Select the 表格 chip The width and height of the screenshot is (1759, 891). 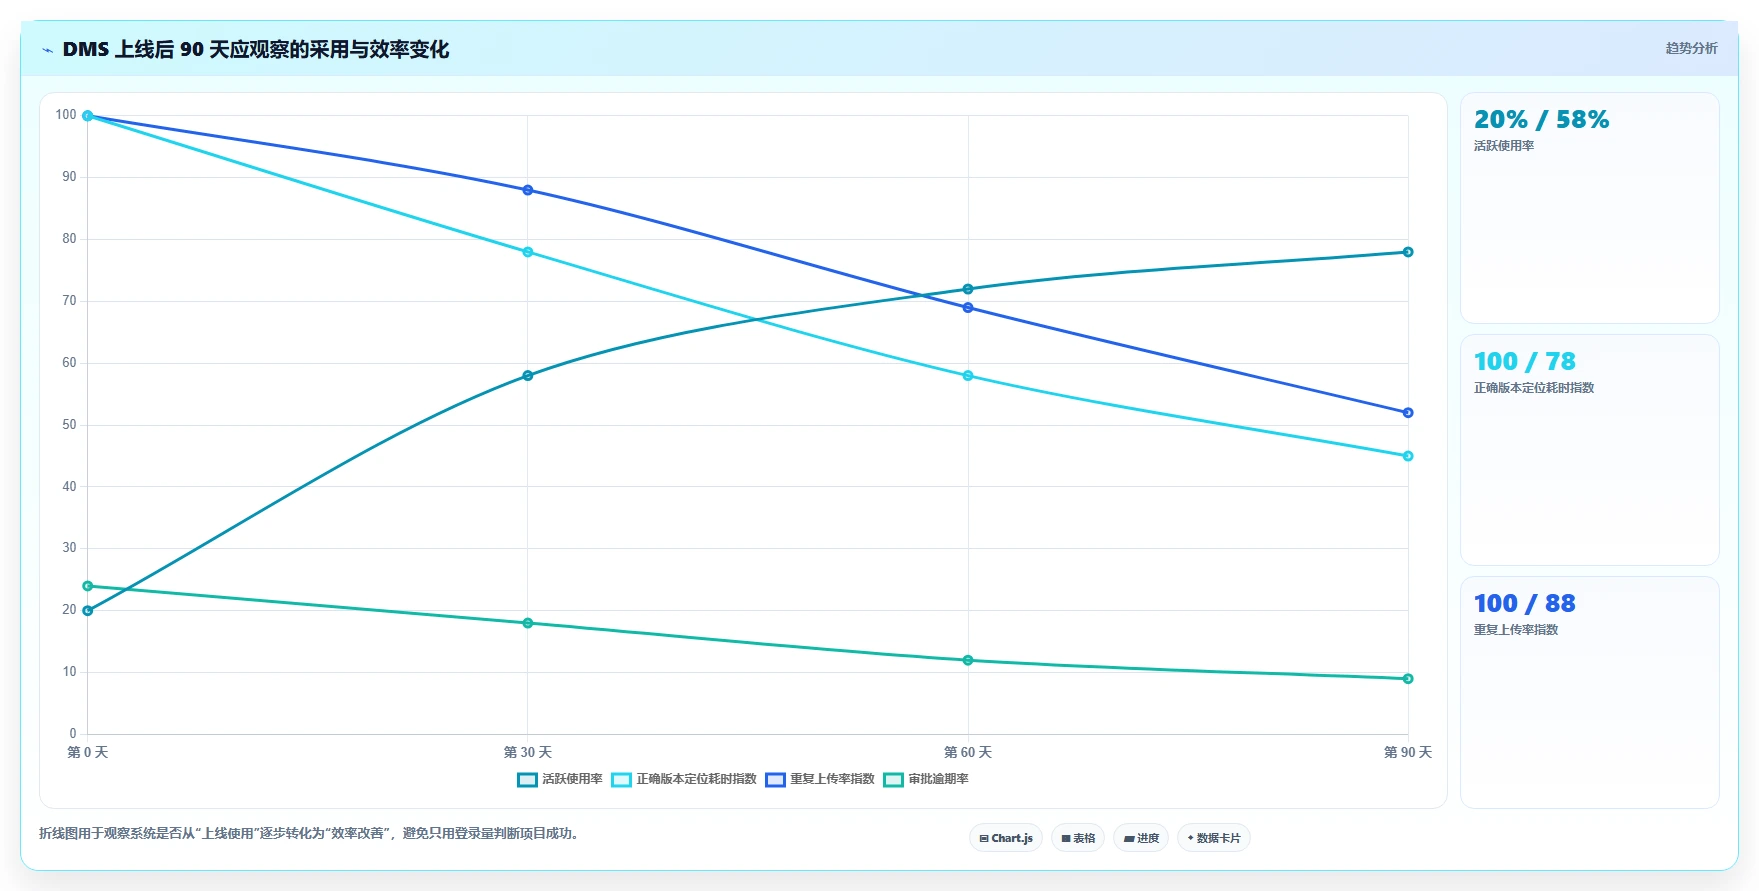coord(1078,838)
